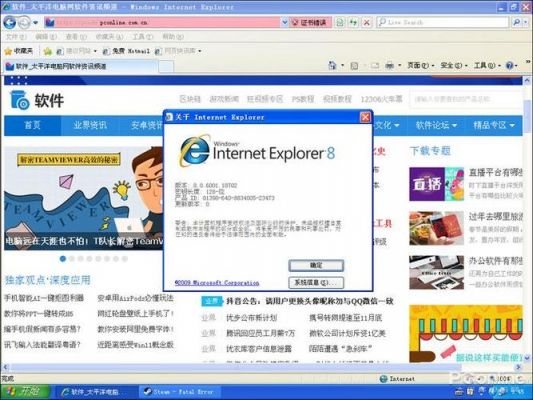Open the 收藏夹 menu in the menu bar
This screenshot has width=533, height=400.
pos(109,37)
